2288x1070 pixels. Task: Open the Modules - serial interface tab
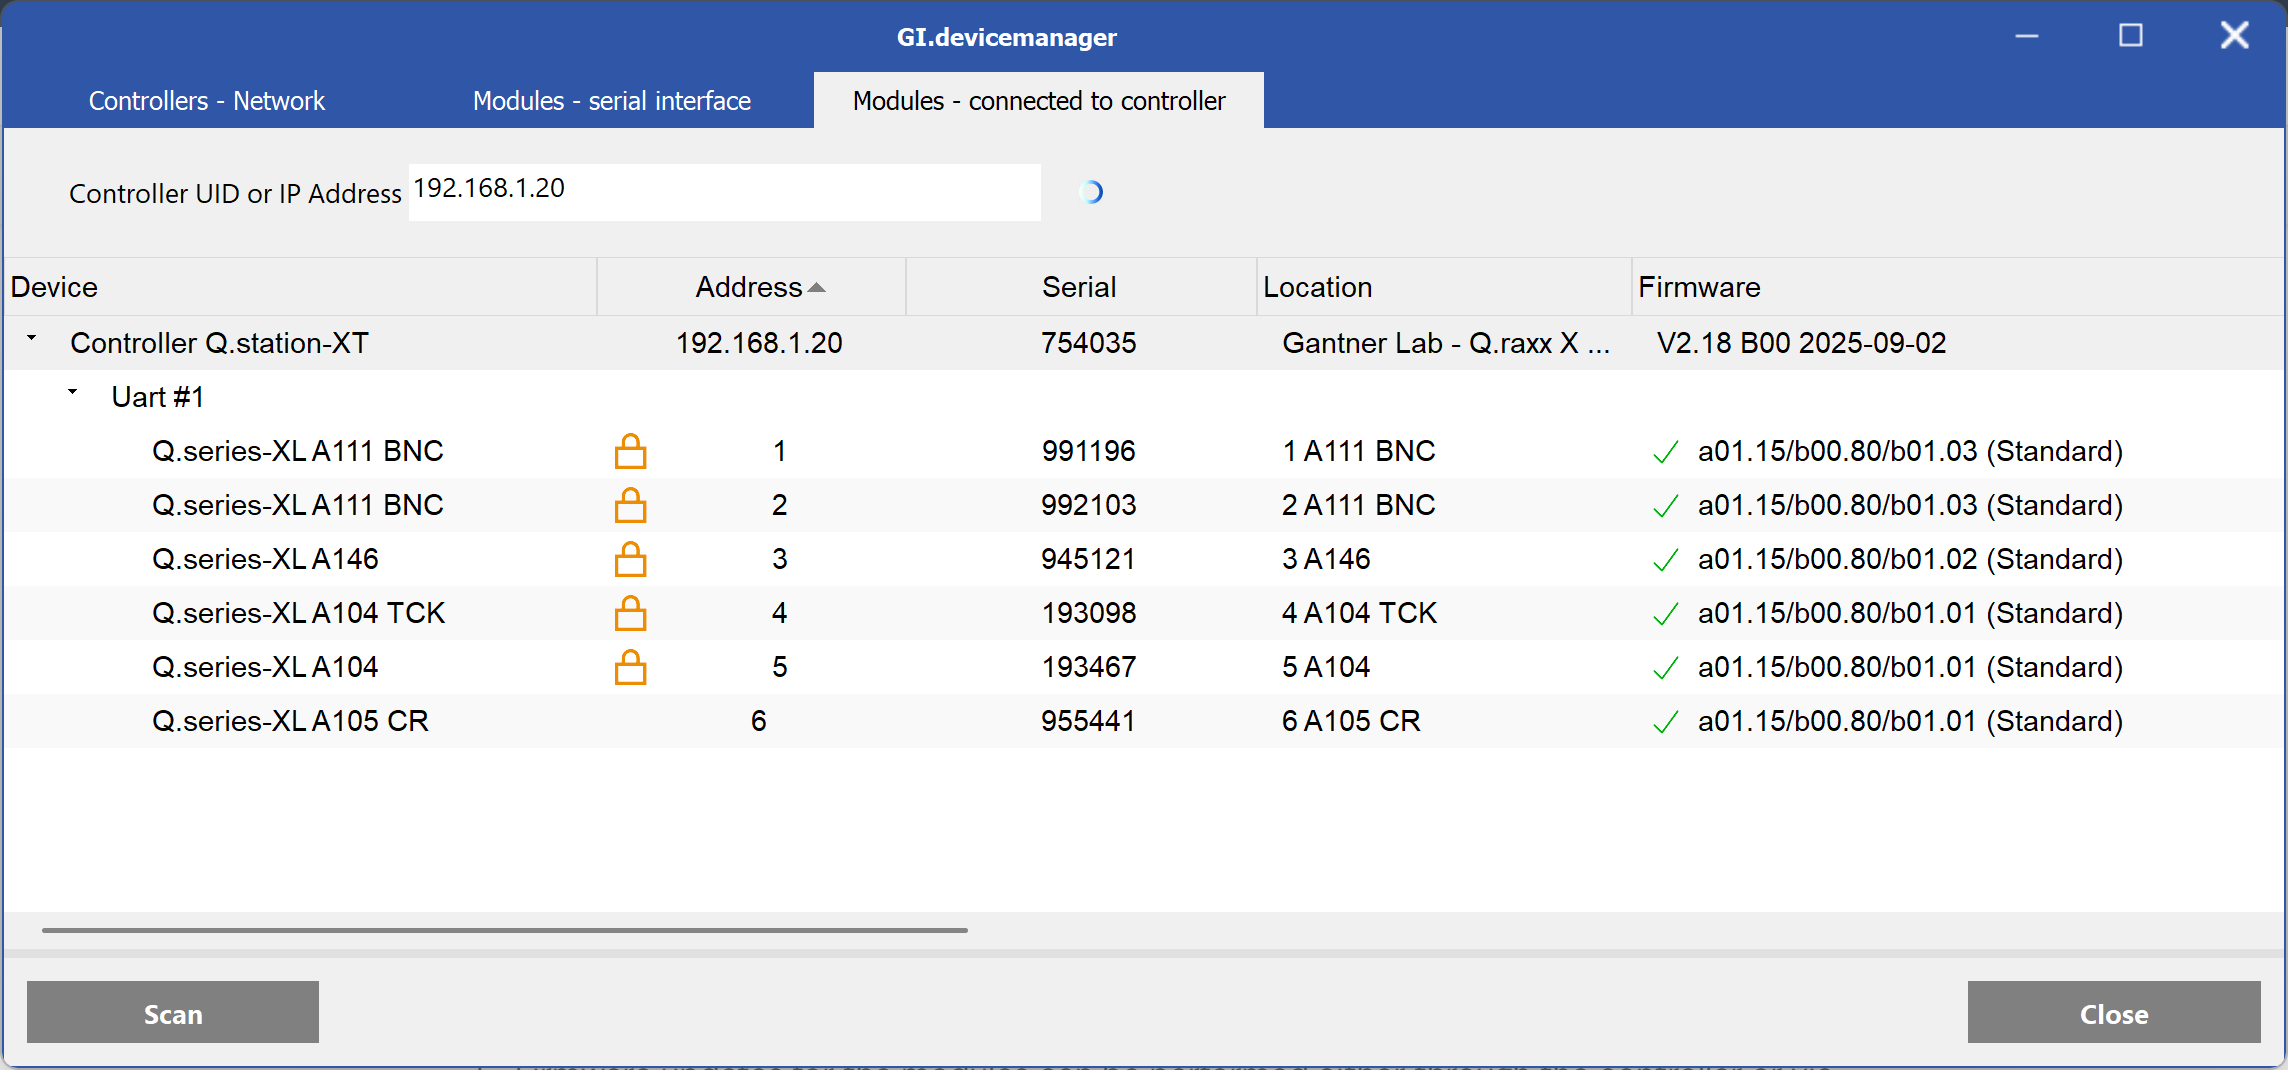click(611, 101)
